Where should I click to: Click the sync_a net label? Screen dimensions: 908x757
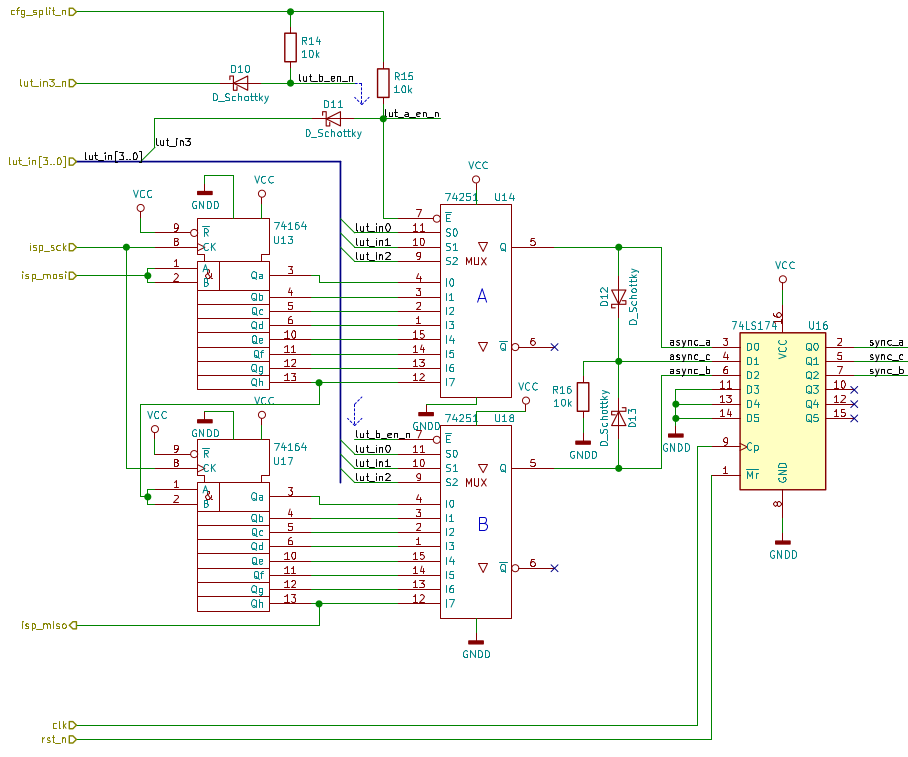pyautogui.click(x=886, y=342)
